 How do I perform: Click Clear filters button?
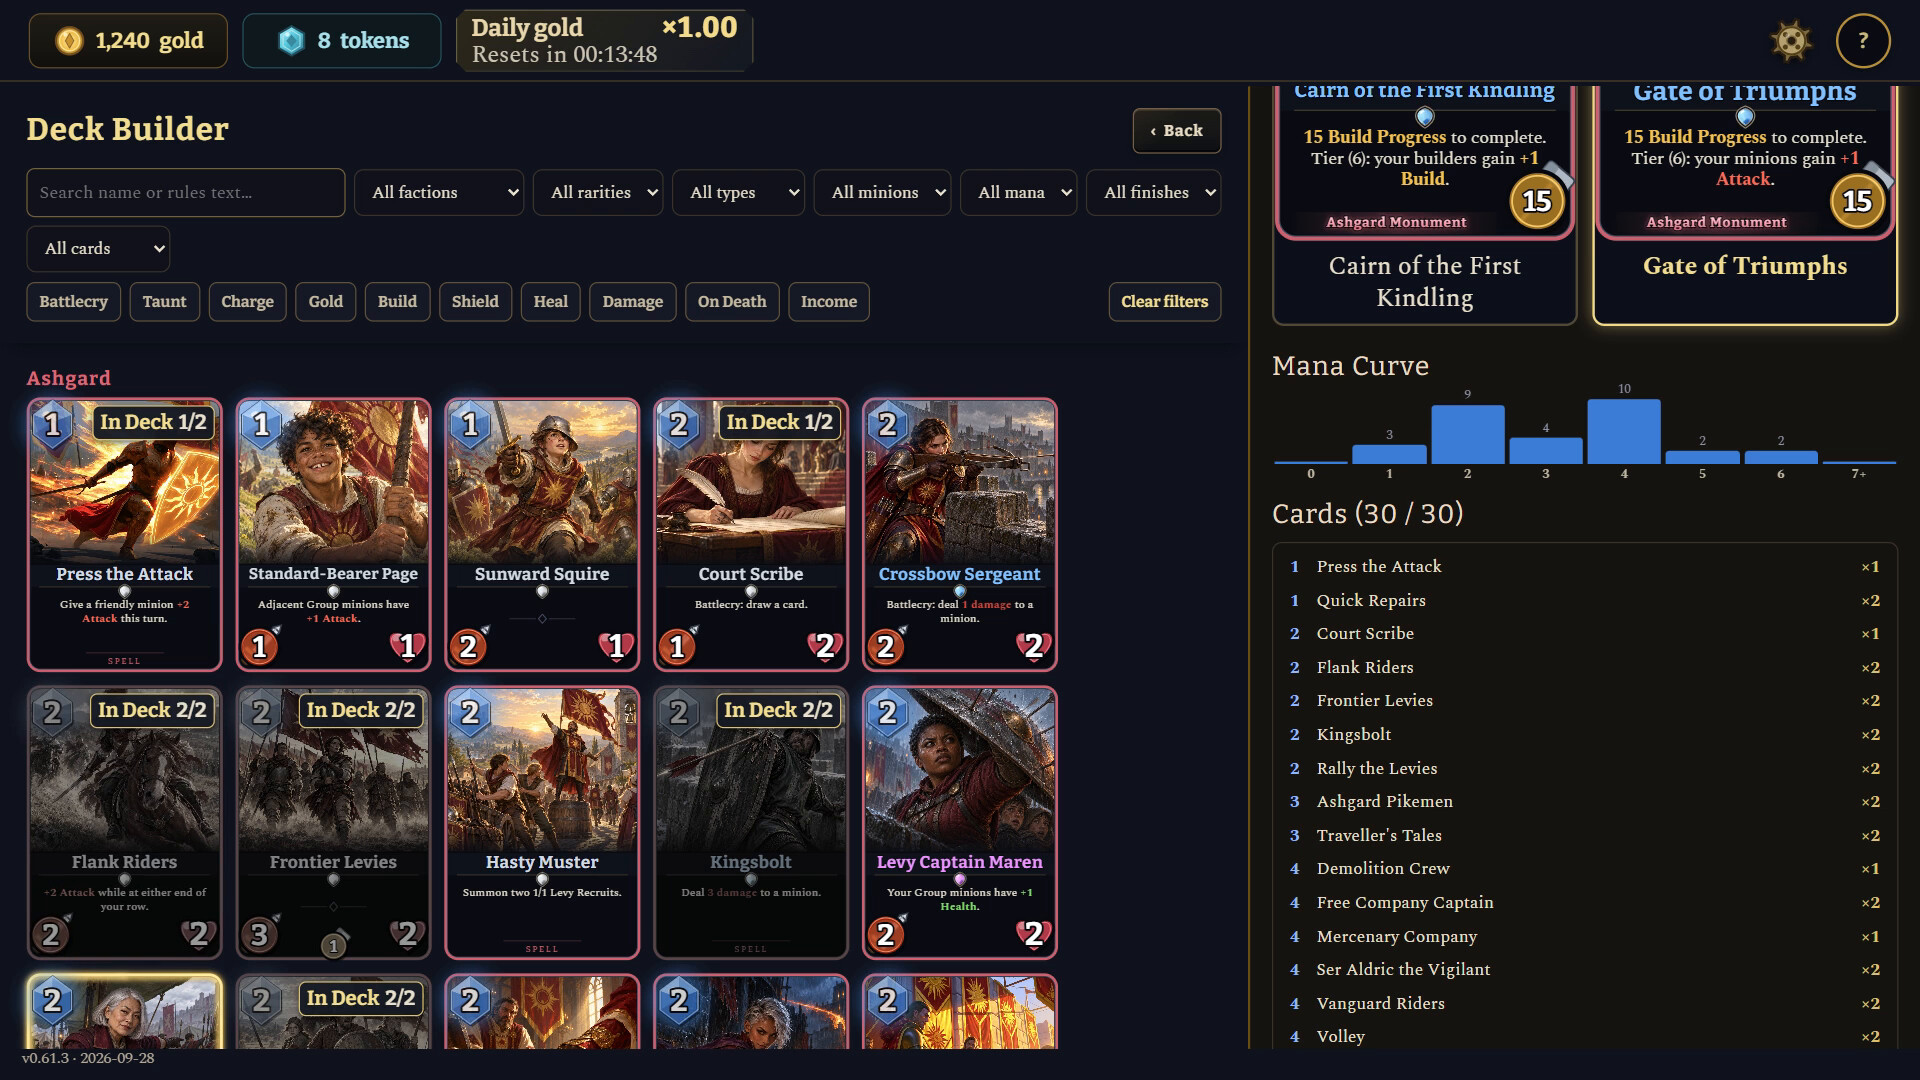click(x=1164, y=302)
